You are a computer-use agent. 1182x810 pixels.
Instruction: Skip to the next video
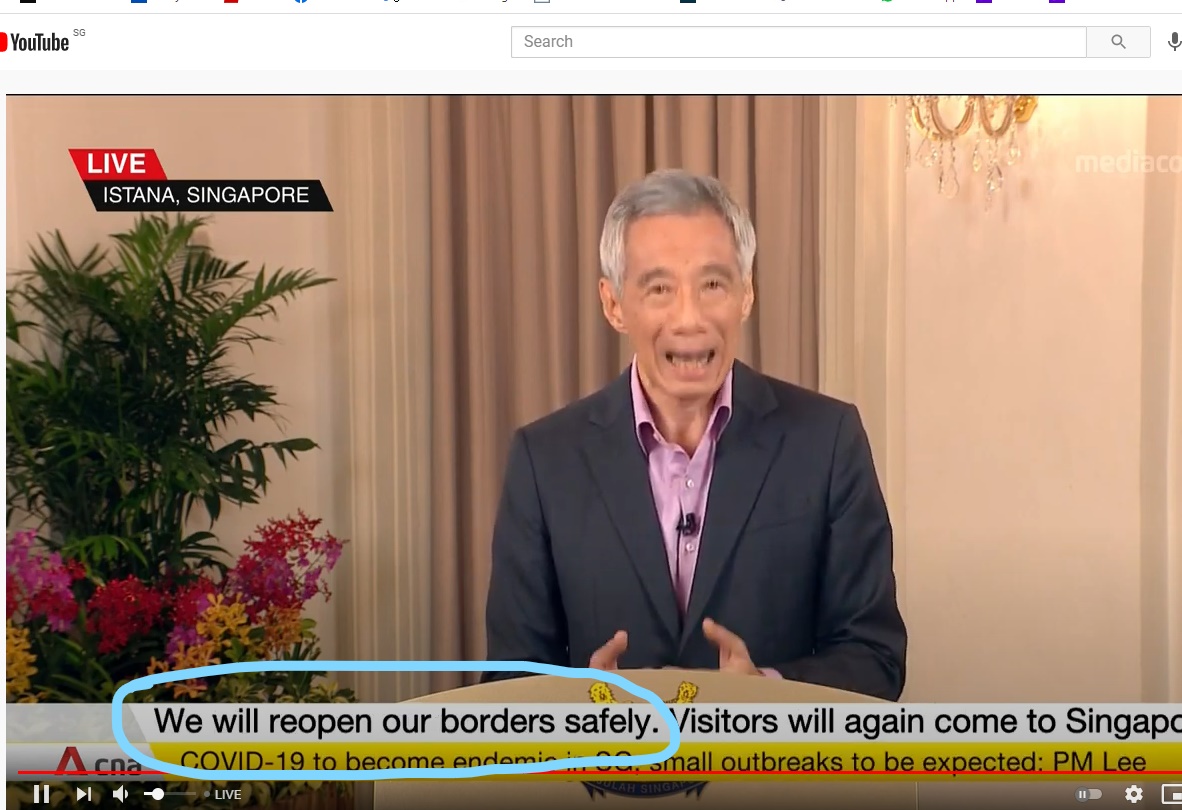point(84,794)
